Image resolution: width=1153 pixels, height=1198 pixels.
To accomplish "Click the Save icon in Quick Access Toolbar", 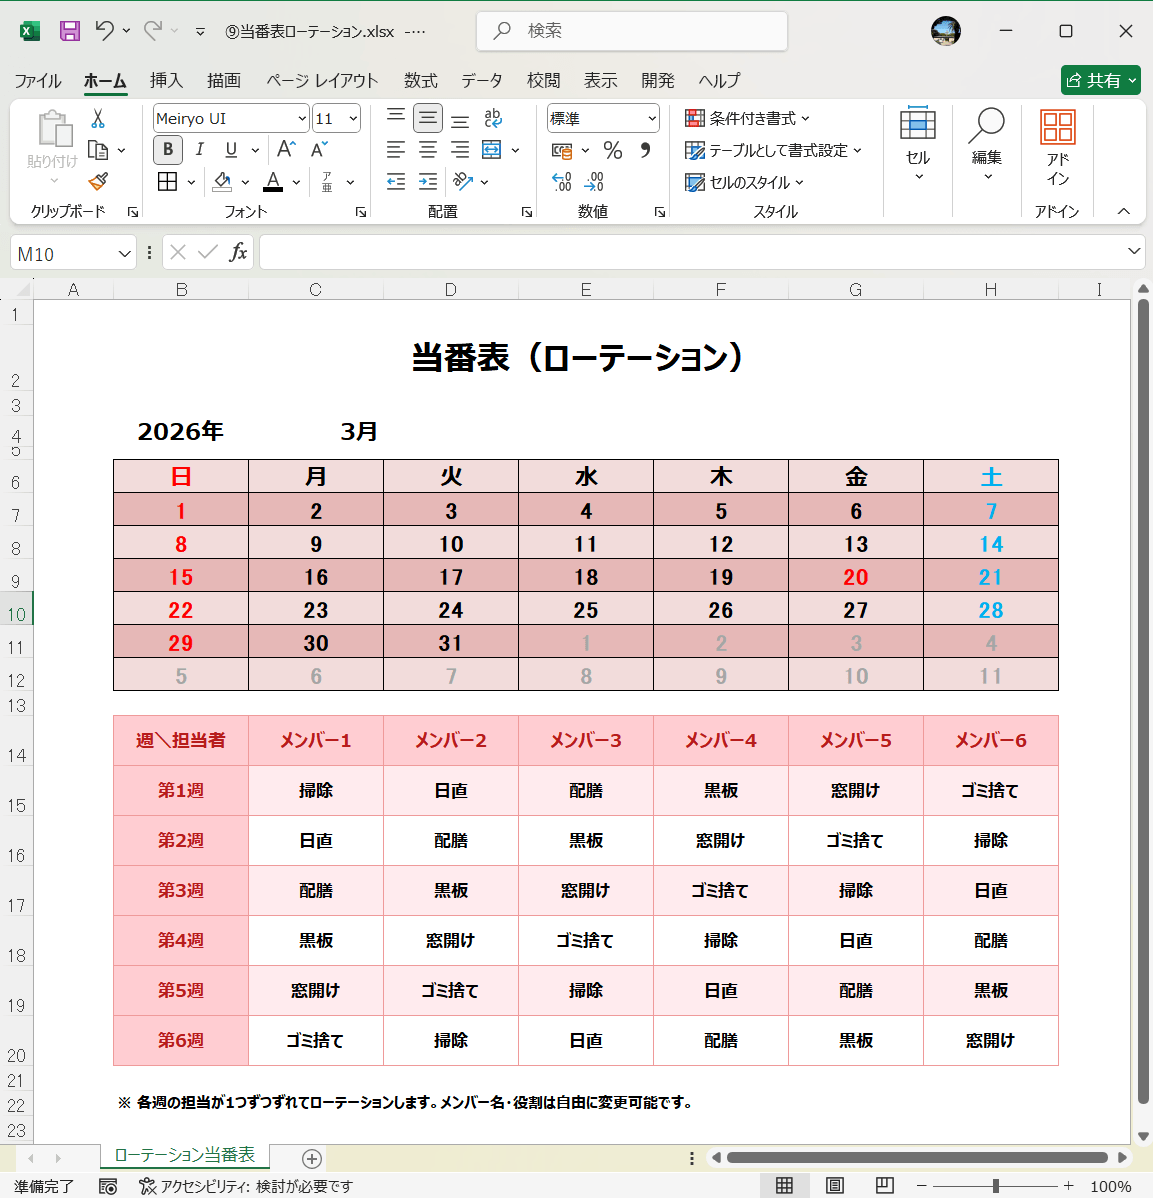I will coord(68,31).
